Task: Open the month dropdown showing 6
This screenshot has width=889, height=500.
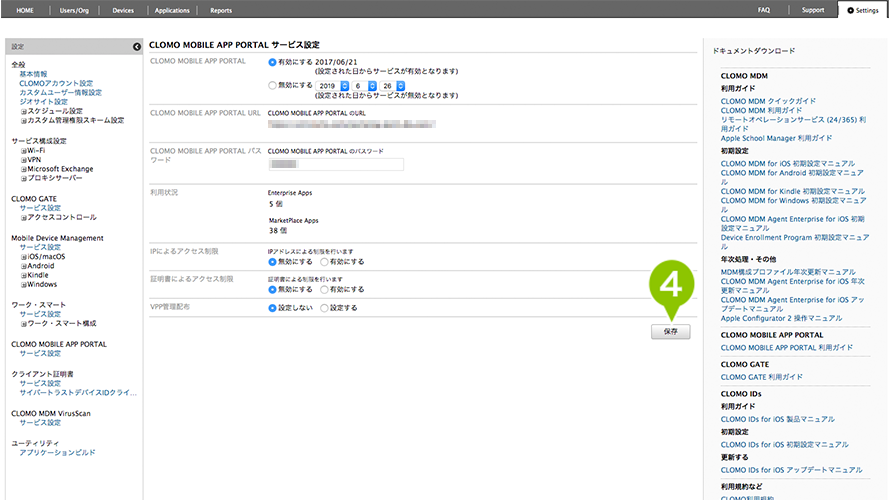Action: (364, 86)
